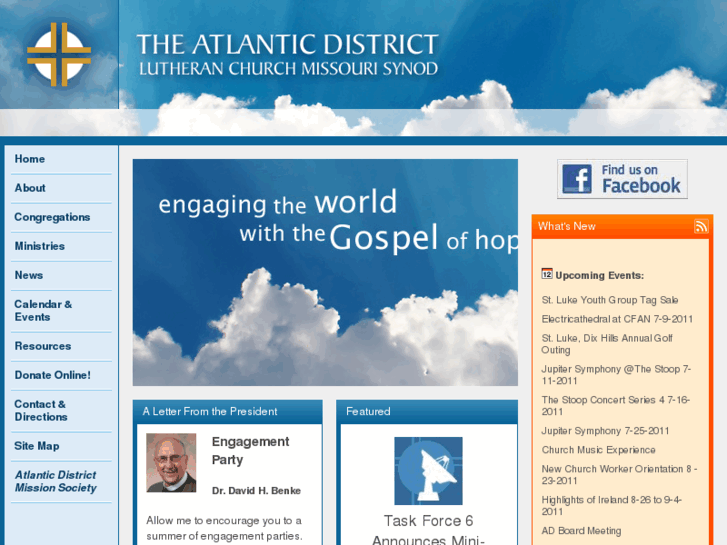The height and width of the screenshot is (545, 727).
Task: Open the RSS feed icon in What's New
Action: pos(701,226)
